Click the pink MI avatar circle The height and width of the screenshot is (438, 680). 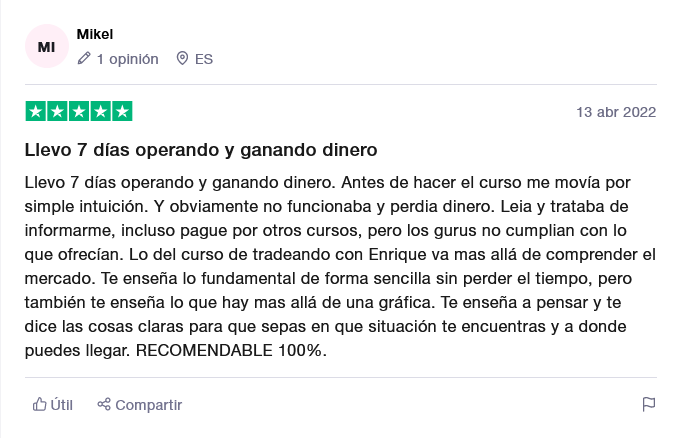click(x=47, y=46)
